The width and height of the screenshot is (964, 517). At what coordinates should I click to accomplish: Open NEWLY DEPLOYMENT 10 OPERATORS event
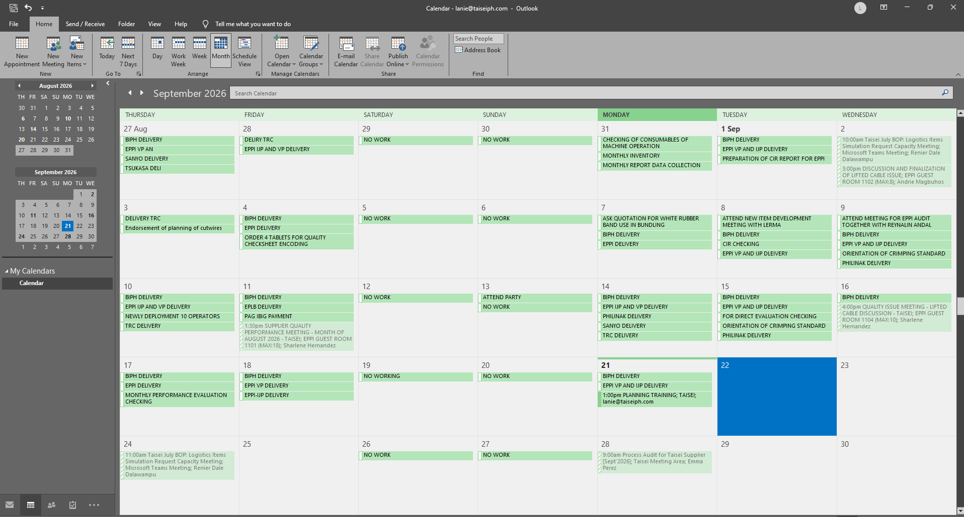coord(178,317)
